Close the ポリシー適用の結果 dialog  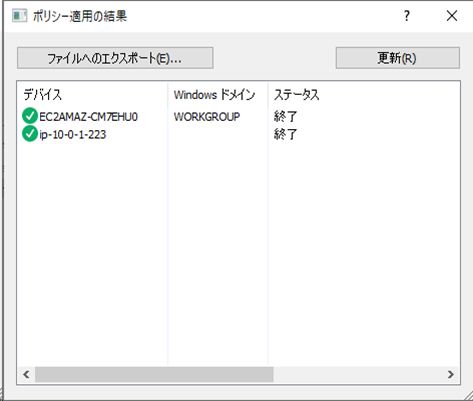tap(452, 16)
